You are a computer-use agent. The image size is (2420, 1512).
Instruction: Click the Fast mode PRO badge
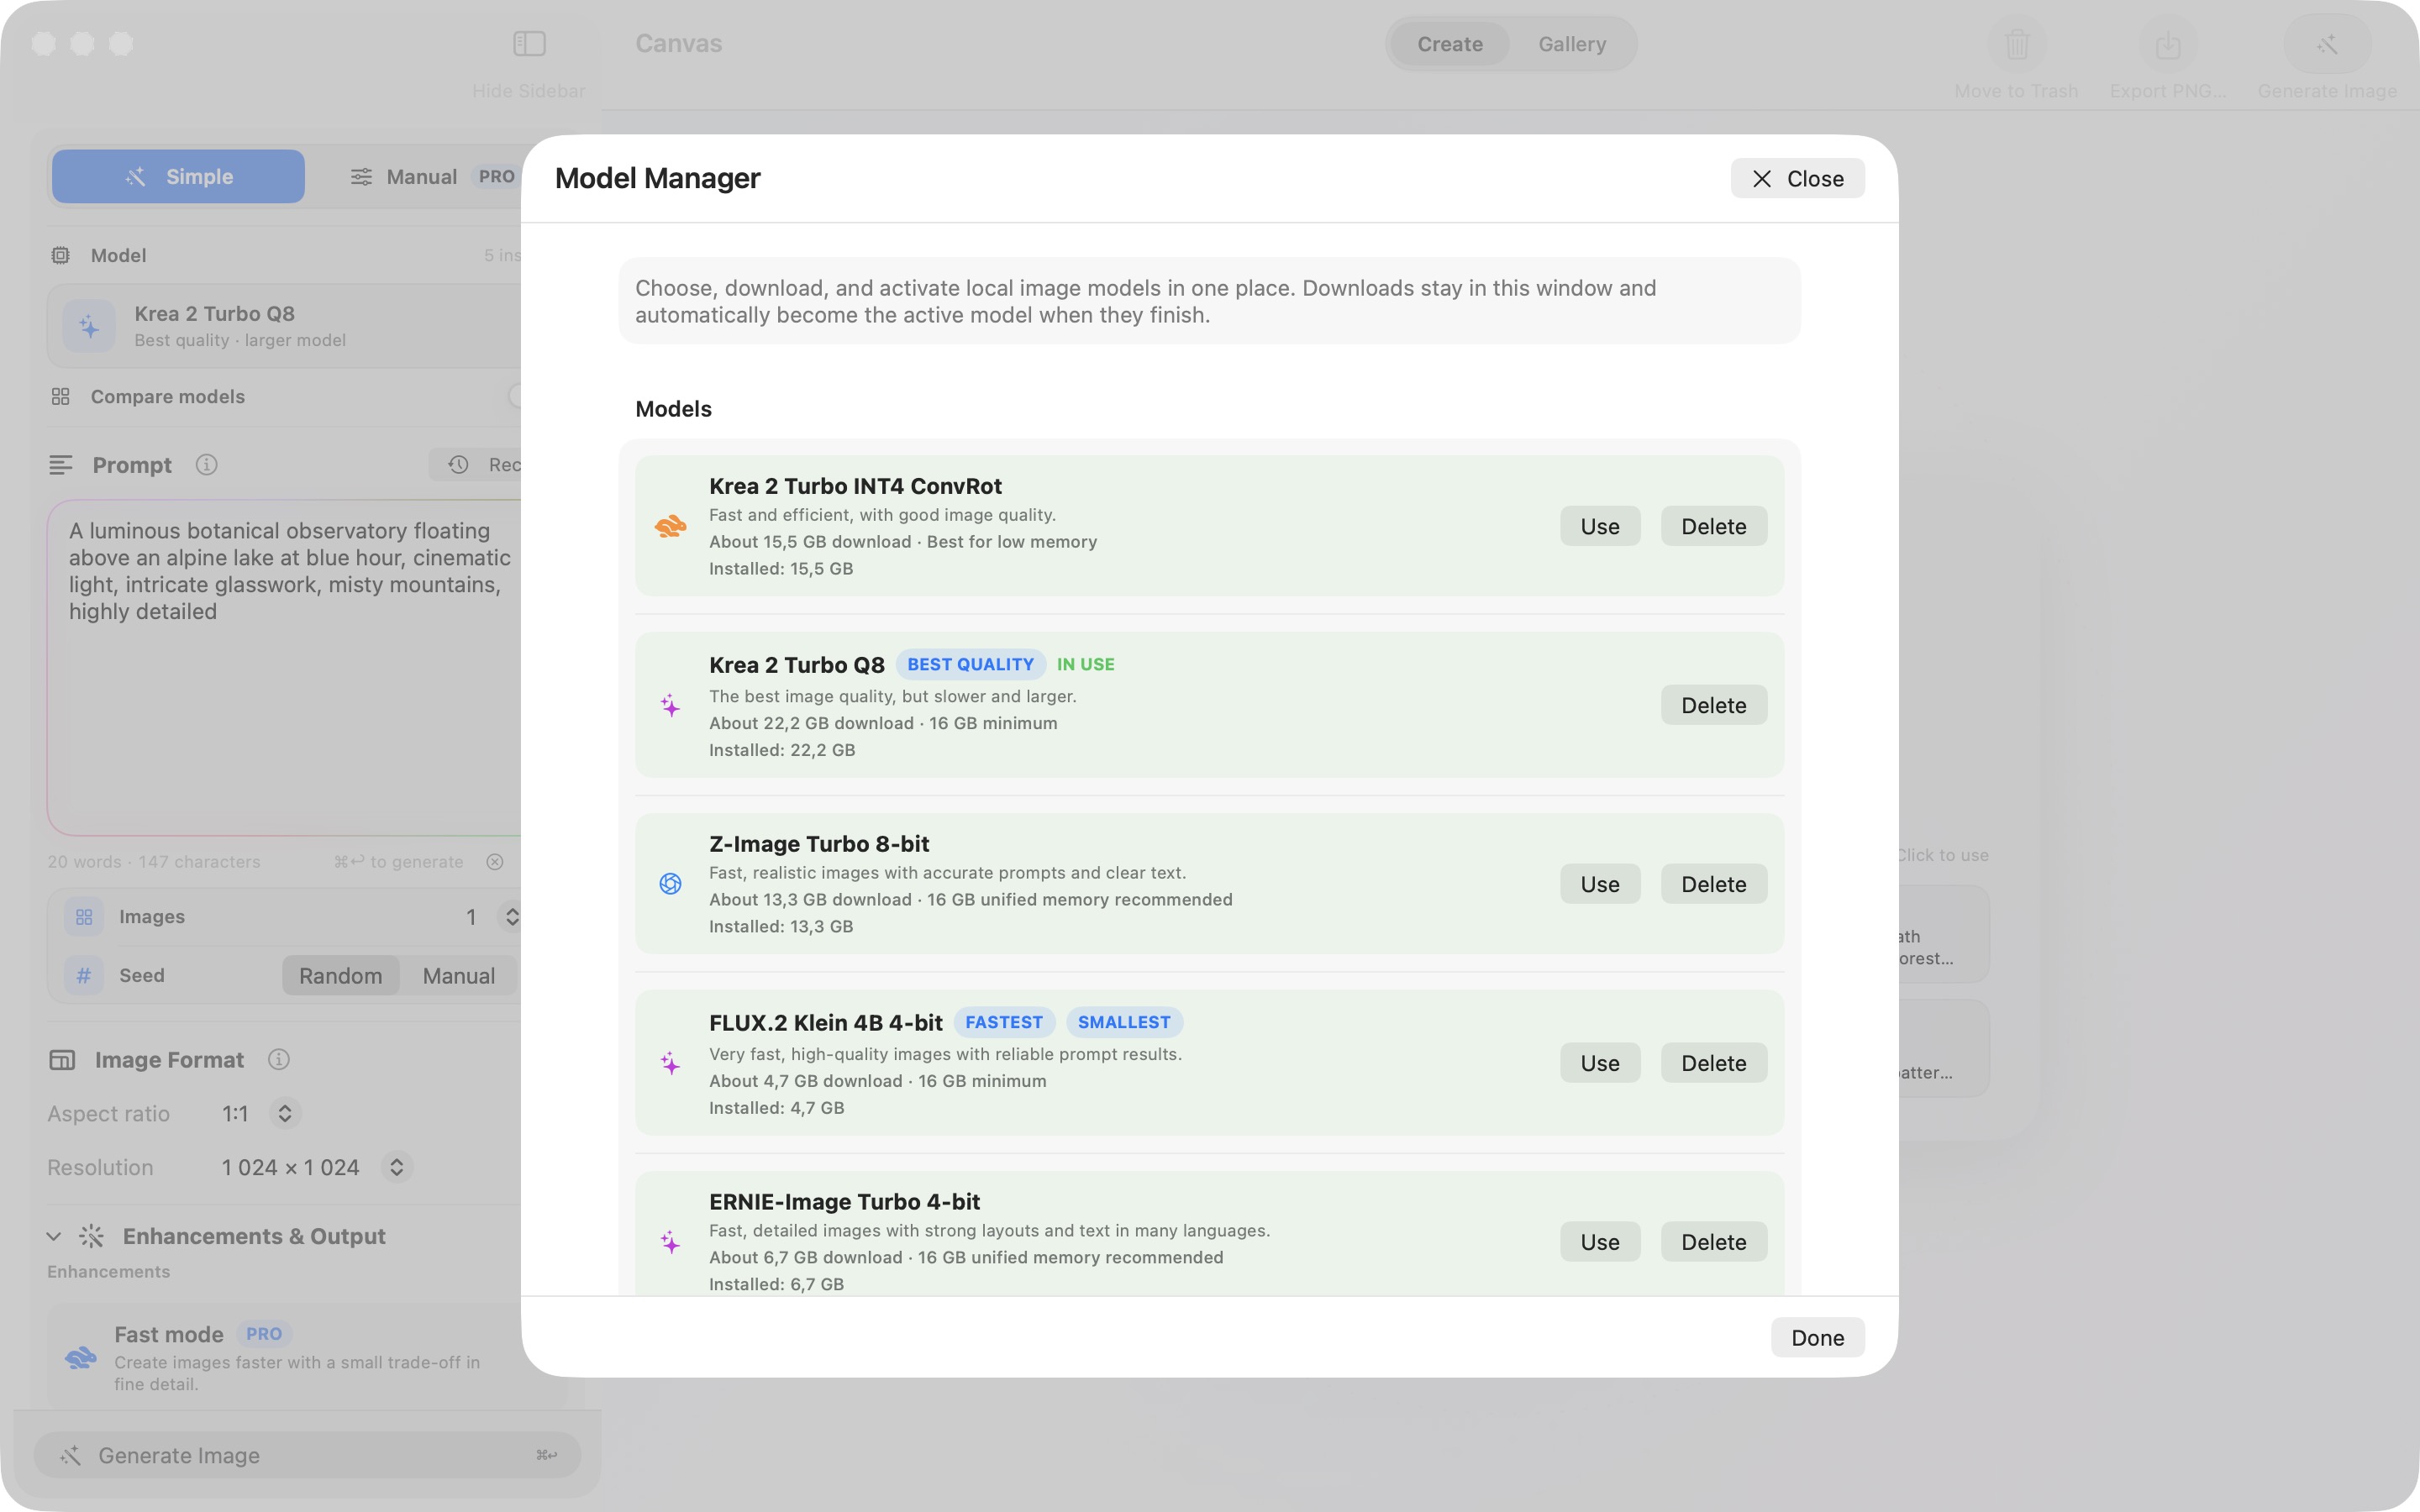click(264, 1335)
